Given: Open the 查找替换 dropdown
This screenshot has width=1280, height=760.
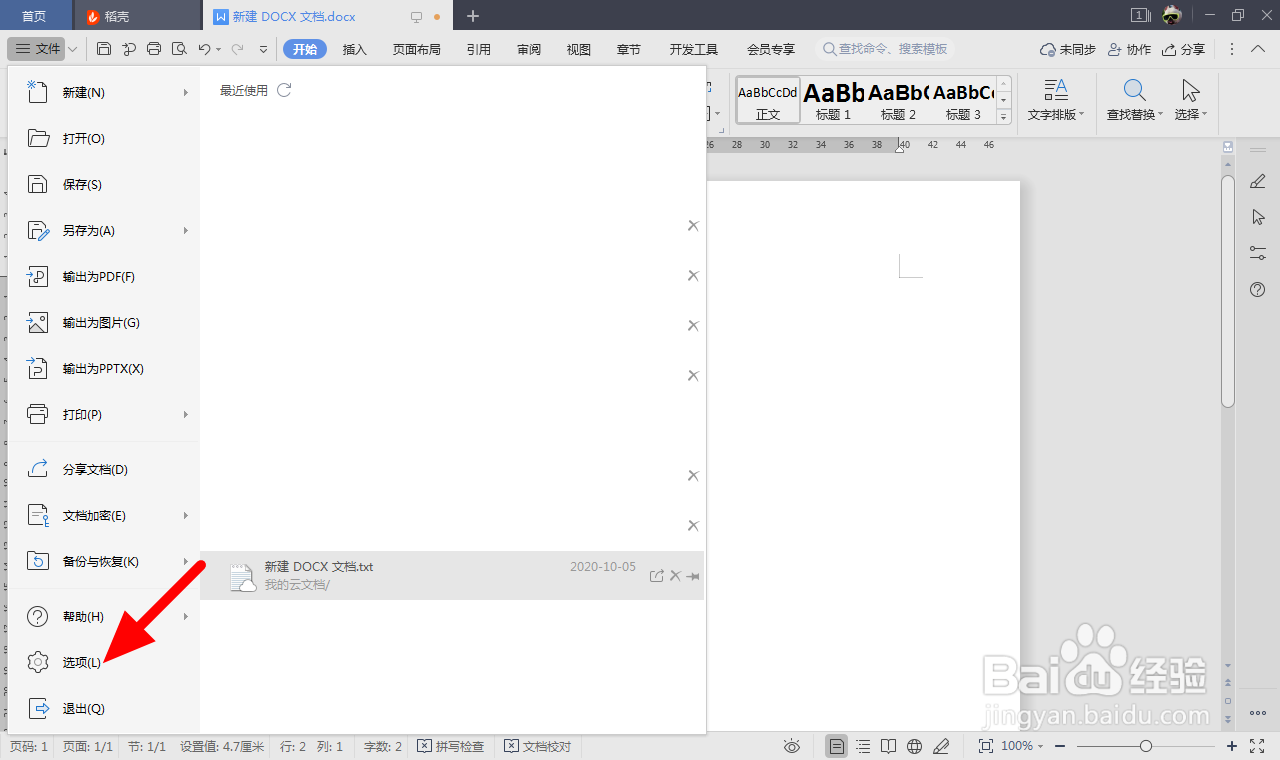Looking at the screenshot, I should (x=1135, y=100).
